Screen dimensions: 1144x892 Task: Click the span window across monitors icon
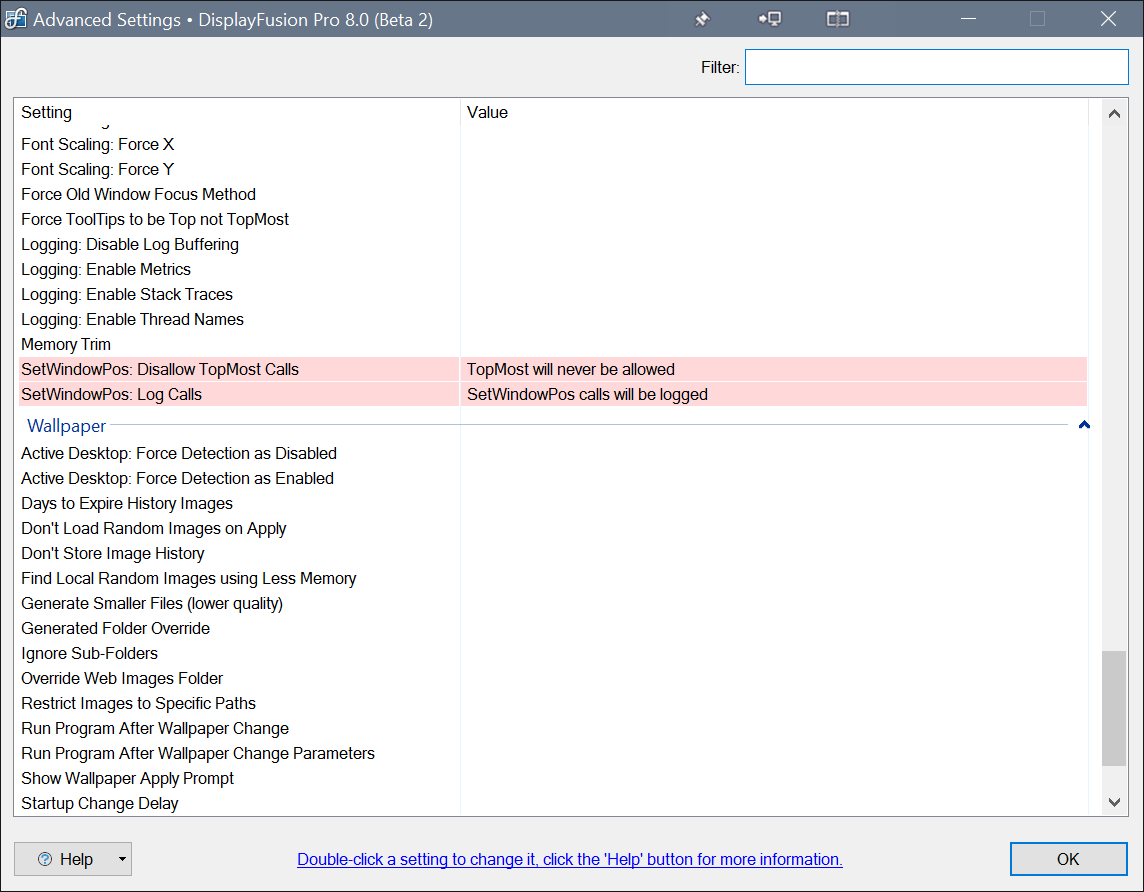tap(837, 19)
